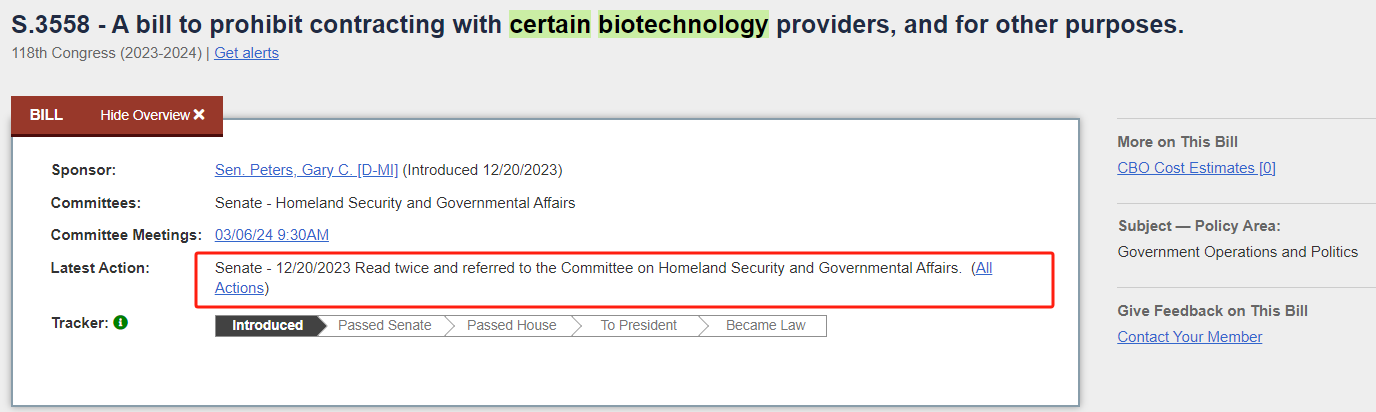
Task: Click the To President tracker step
Action: pos(638,325)
